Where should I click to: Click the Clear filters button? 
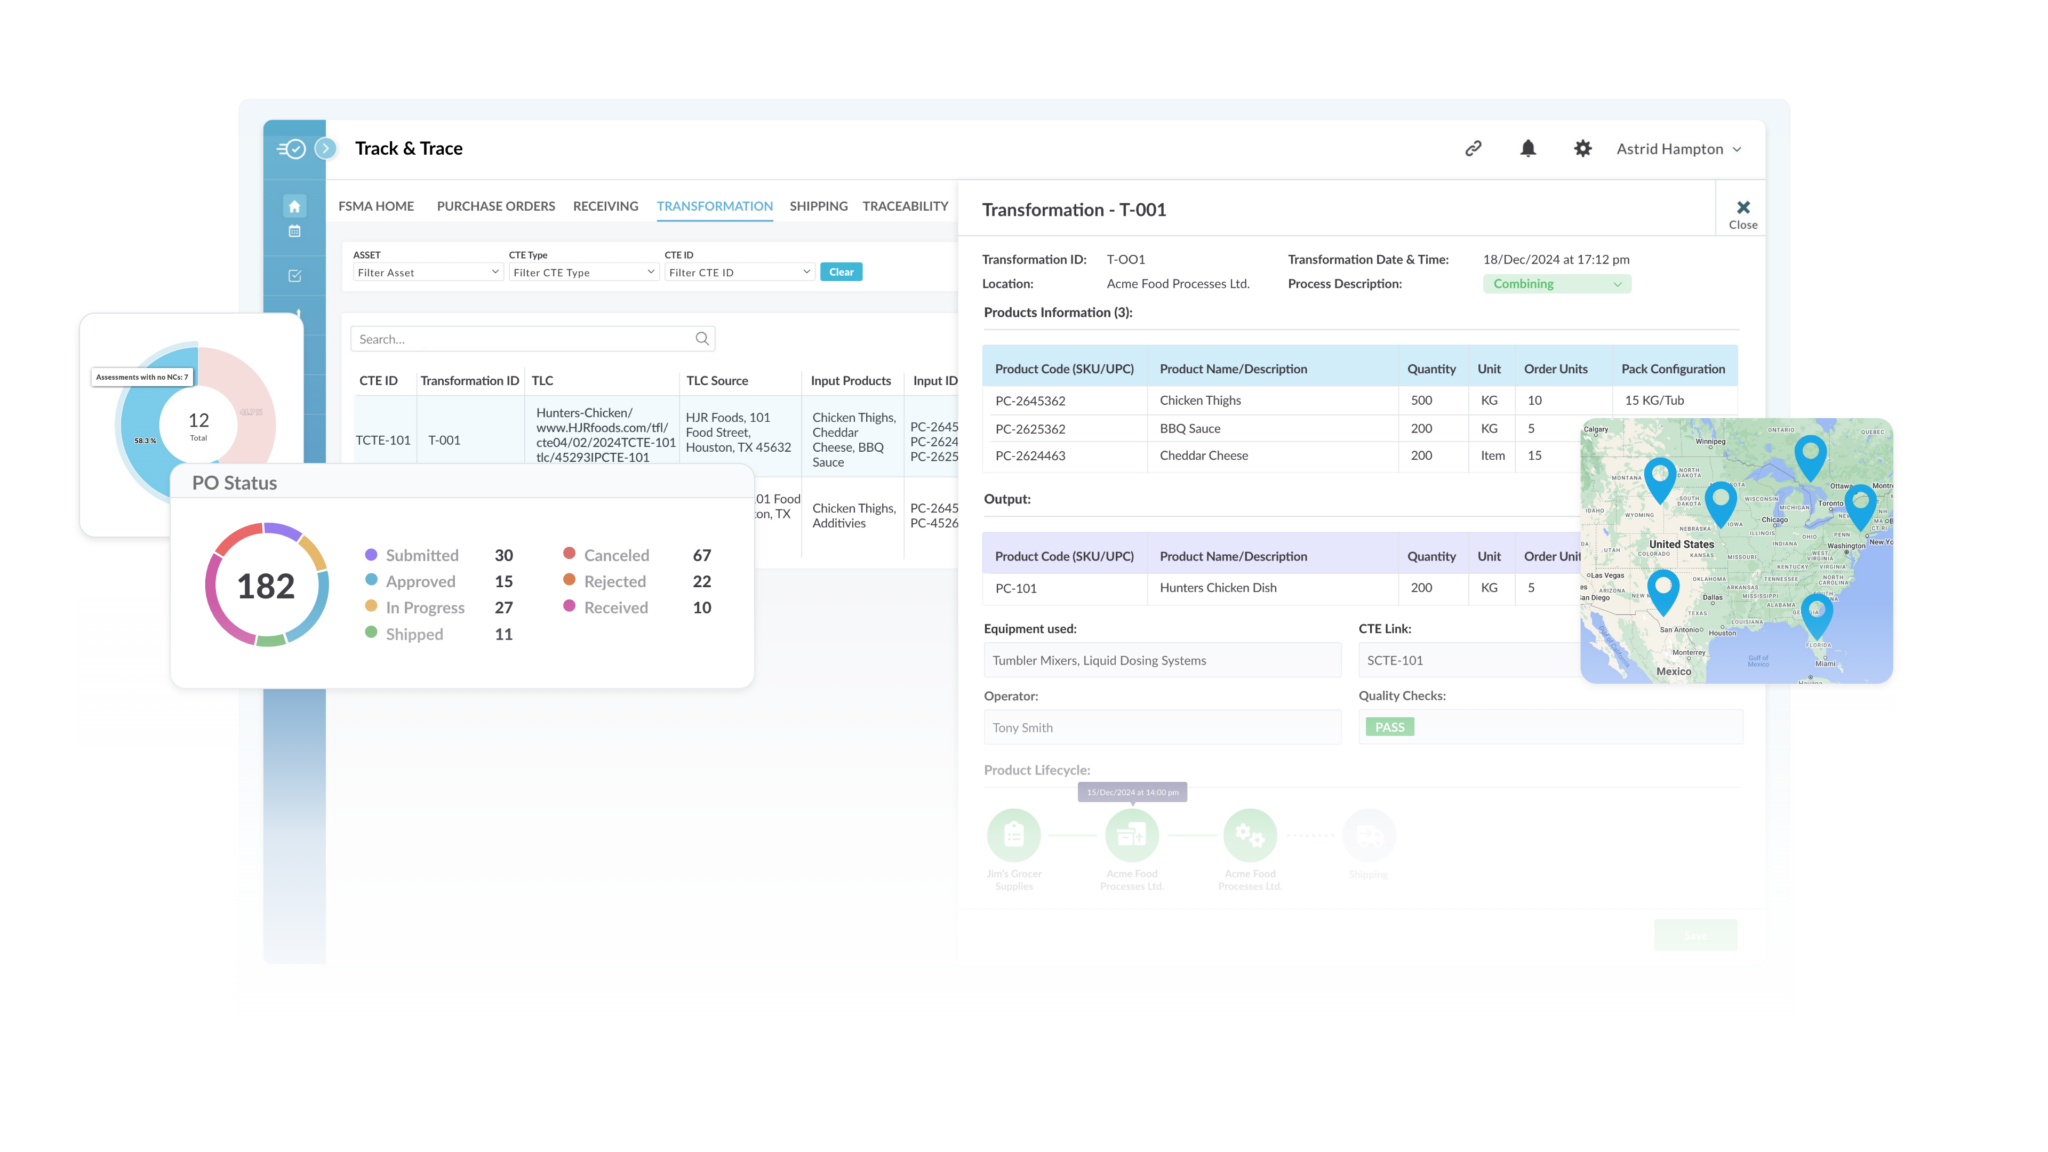(841, 272)
